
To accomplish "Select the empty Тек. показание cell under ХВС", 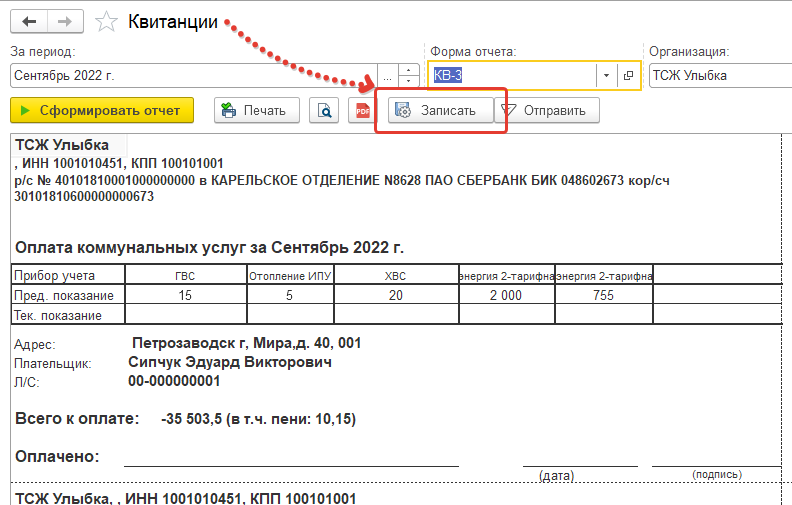I will point(395,314).
